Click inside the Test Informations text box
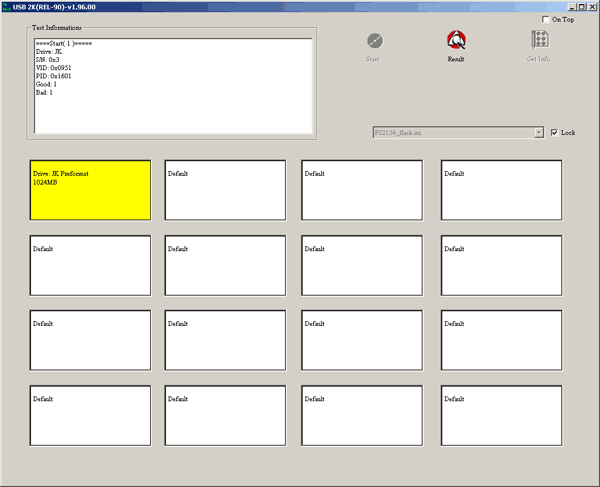This screenshot has width=600, height=487. pyautogui.click(x=174, y=85)
